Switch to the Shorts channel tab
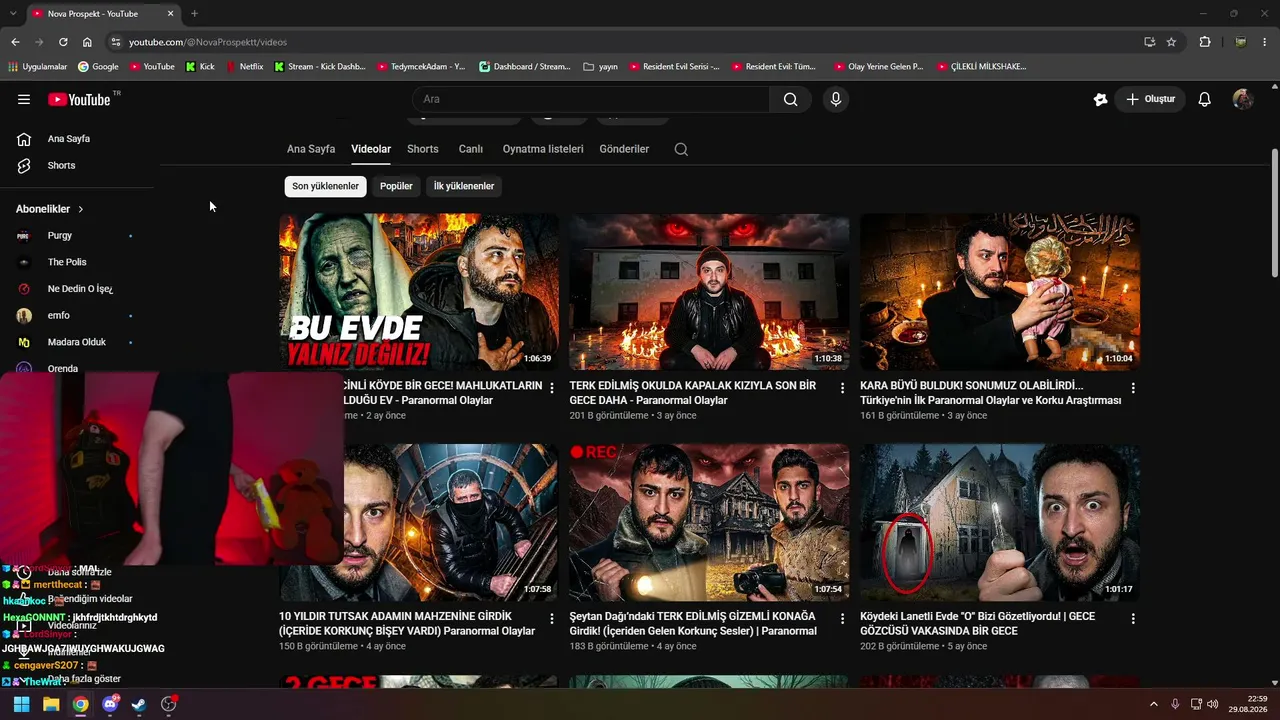This screenshot has width=1280, height=720. point(423,149)
